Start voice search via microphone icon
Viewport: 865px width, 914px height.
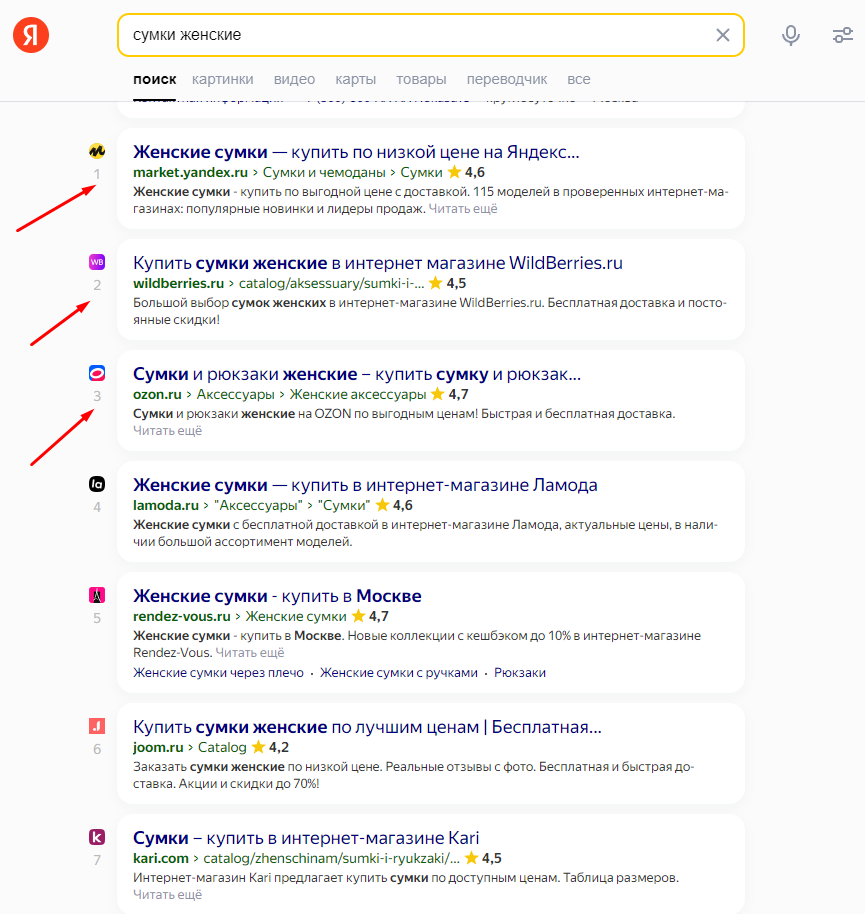click(x=790, y=35)
